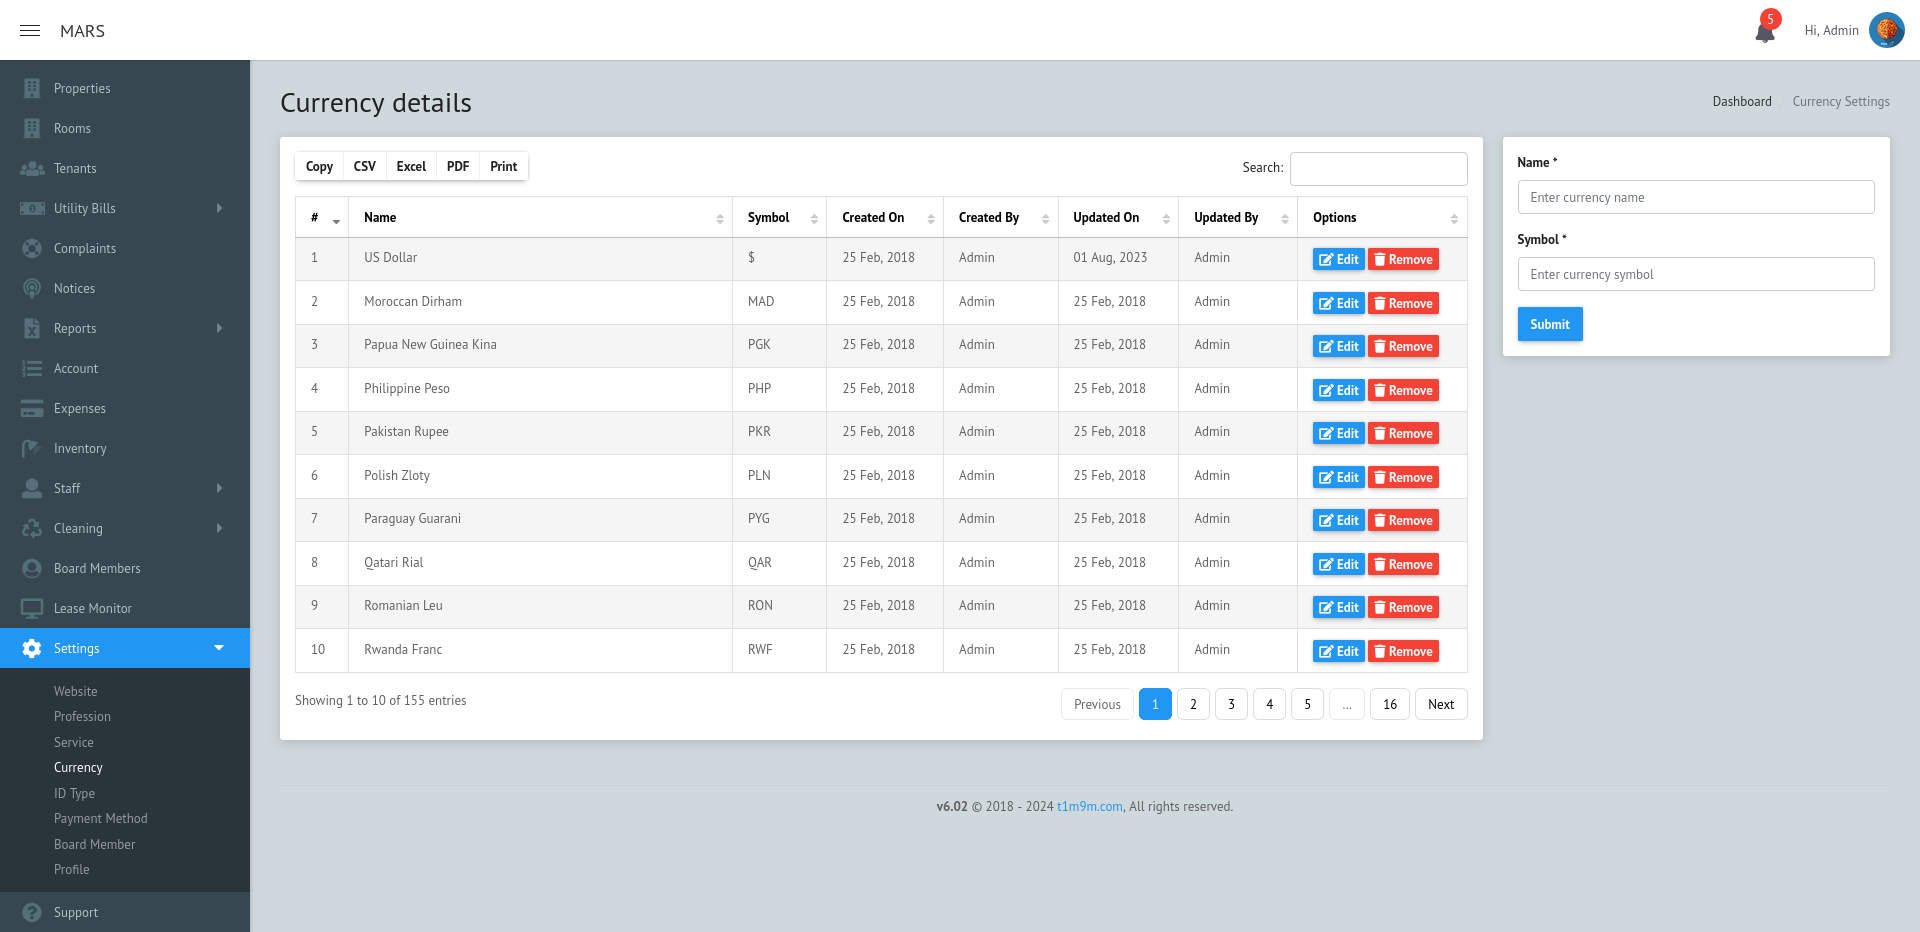
Task: Edit the US Dollar row
Action: 1338,259
